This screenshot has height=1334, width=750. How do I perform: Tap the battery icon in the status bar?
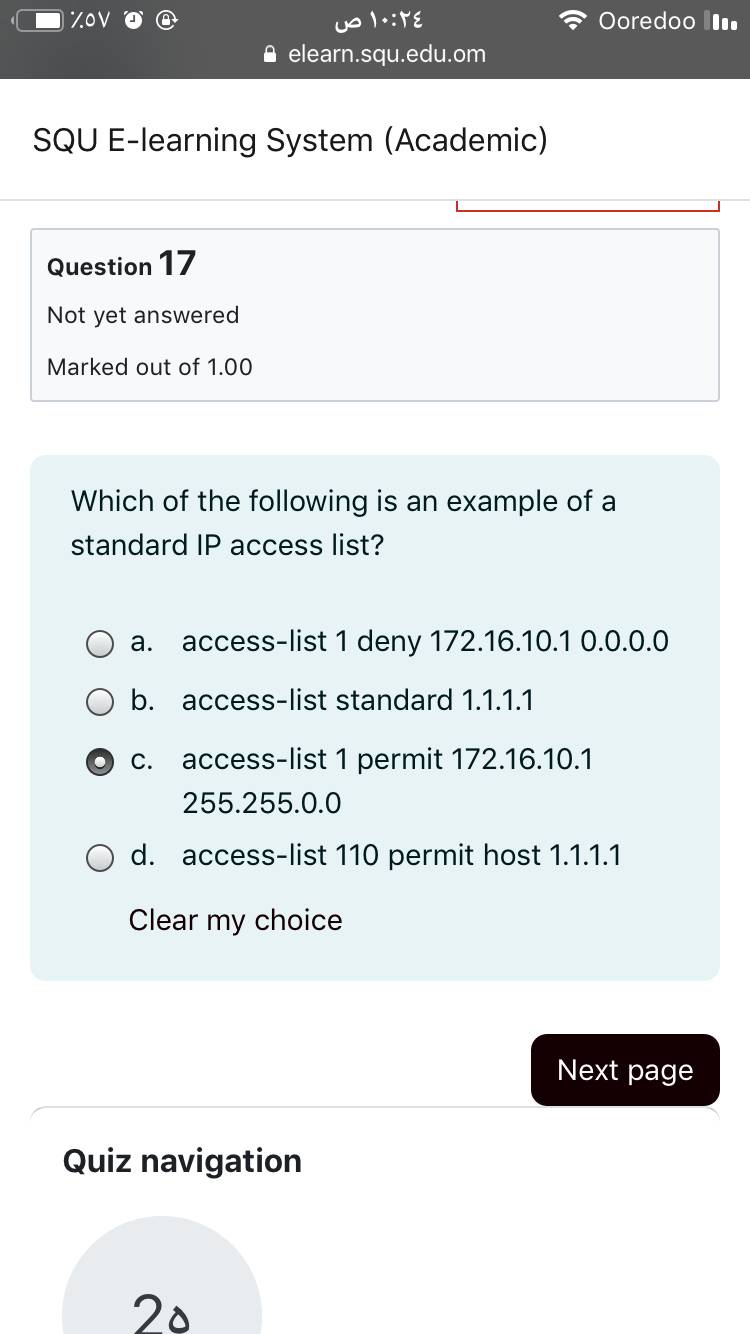[x=42, y=21]
